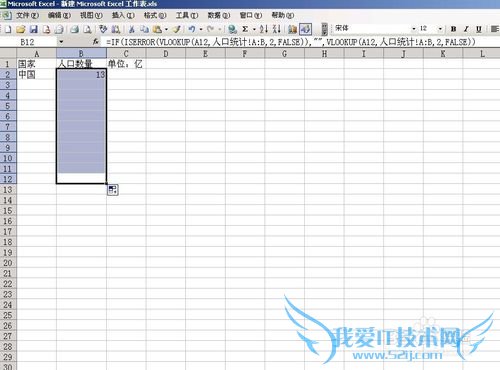
Task: Select cell A1 containing 国家
Action: click(37, 64)
